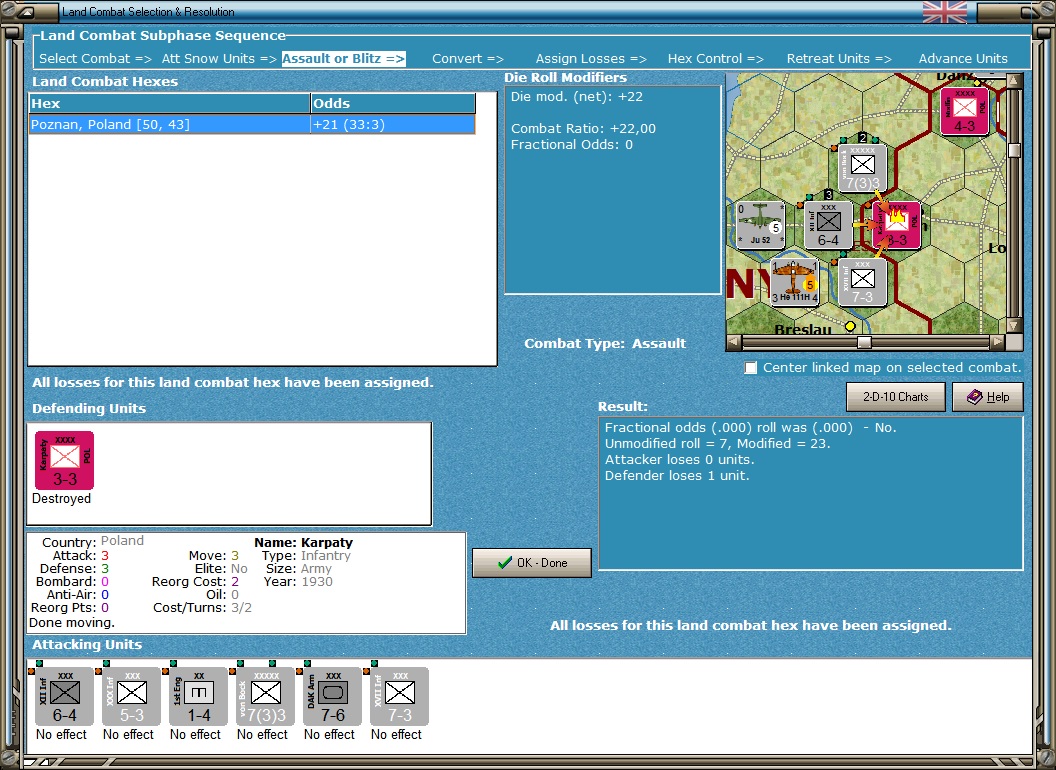
Task: Click the He 111H bomber on the map
Action: [x=794, y=282]
